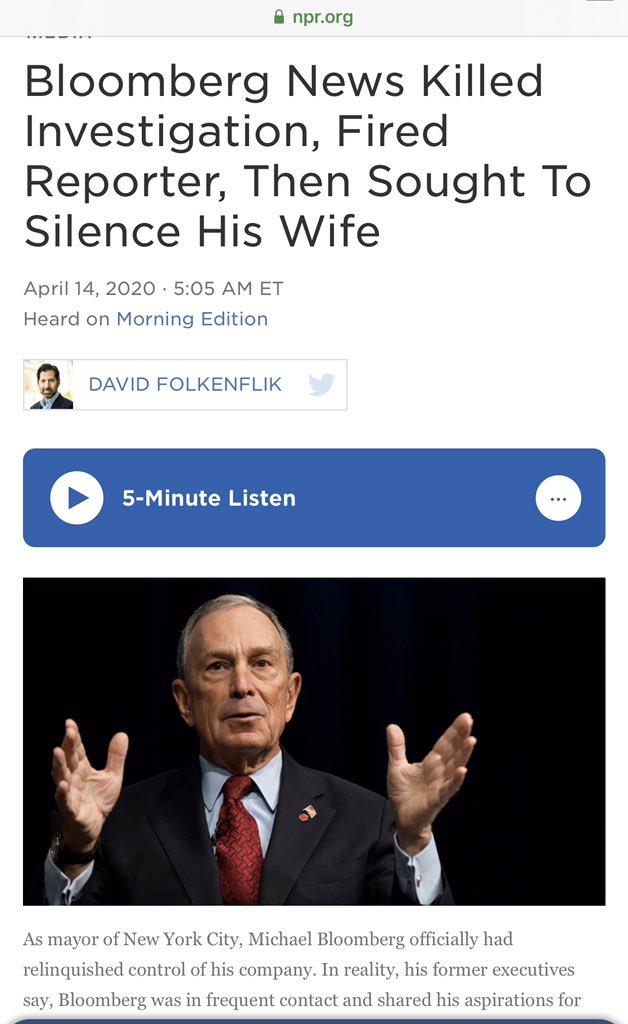Open the David Folkenflik author link
628x1024 pixels.
click(185, 384)
